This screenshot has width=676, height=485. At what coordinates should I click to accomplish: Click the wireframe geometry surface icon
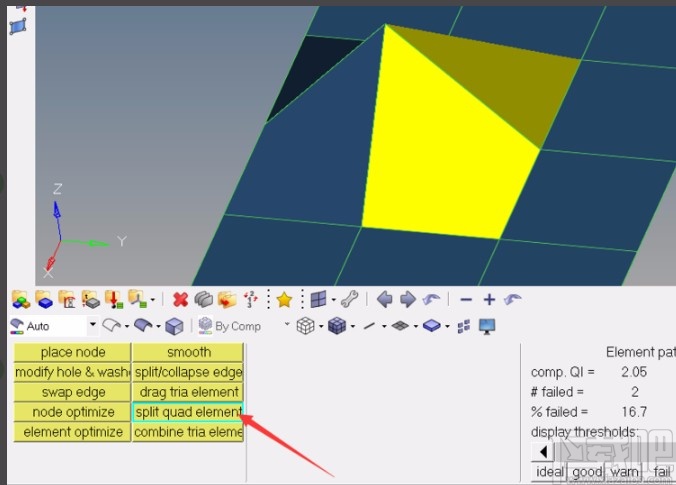[111, 325]
